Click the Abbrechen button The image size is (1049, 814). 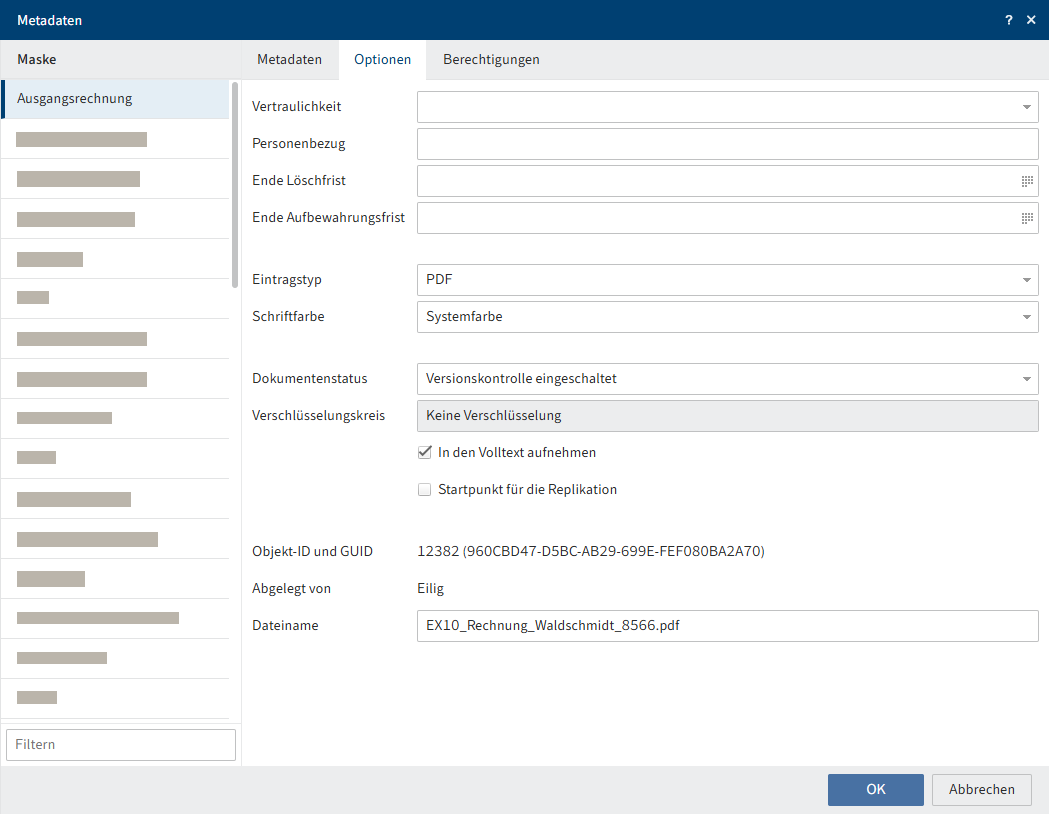pos(981,789)
